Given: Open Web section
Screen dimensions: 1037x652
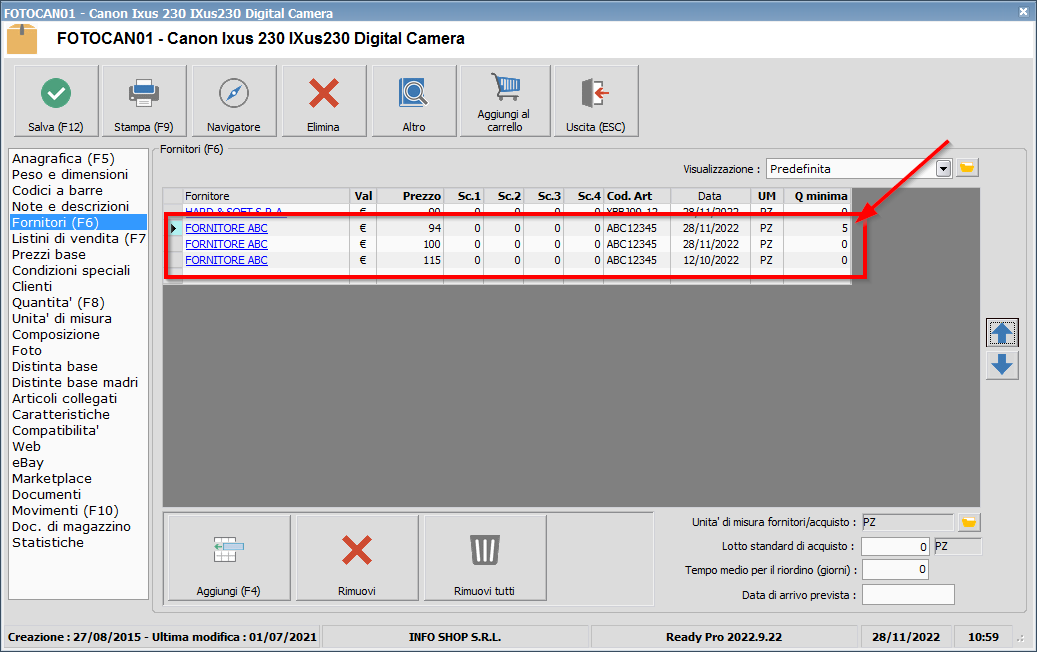Looking at the screenshot, I should click(26, 446).
